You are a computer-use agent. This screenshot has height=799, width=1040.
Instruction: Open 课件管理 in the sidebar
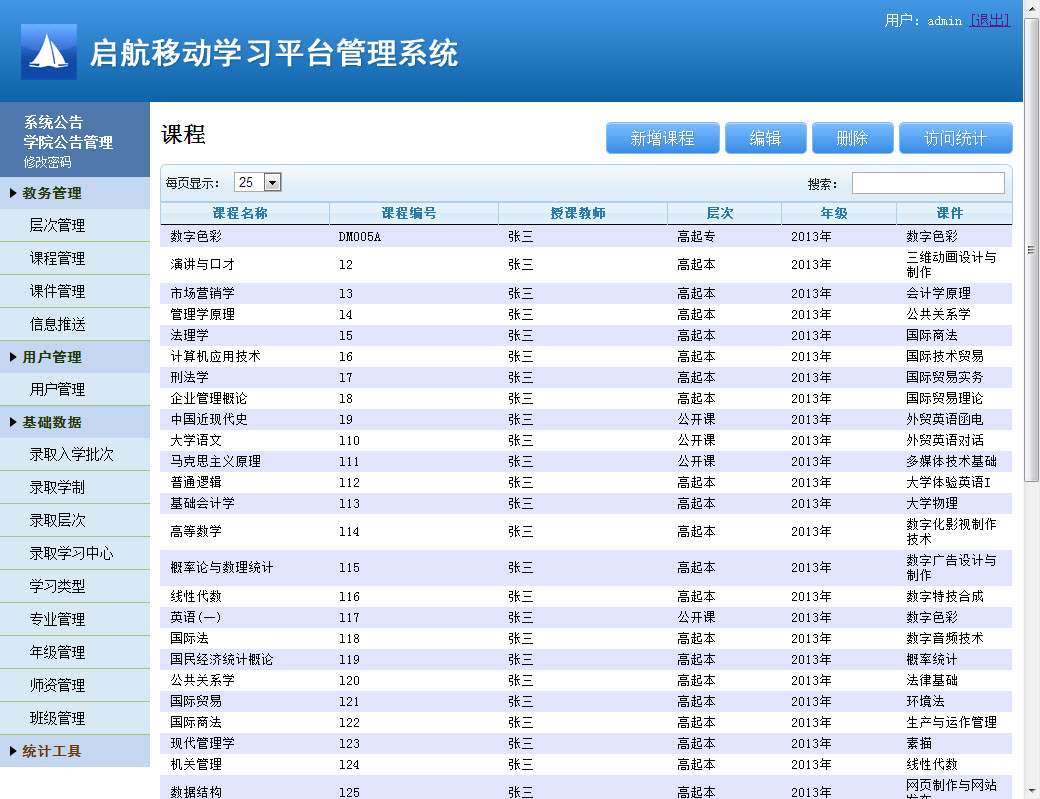click(57, 291)
